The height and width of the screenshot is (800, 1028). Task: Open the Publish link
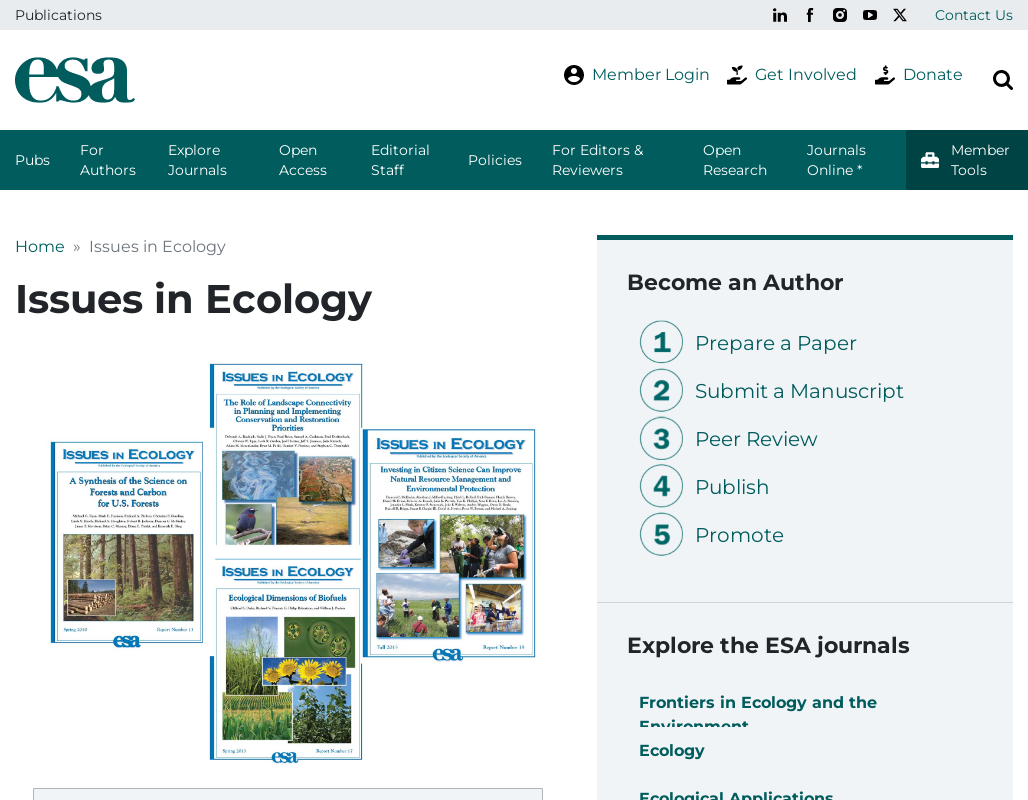(x=732, y=487)
